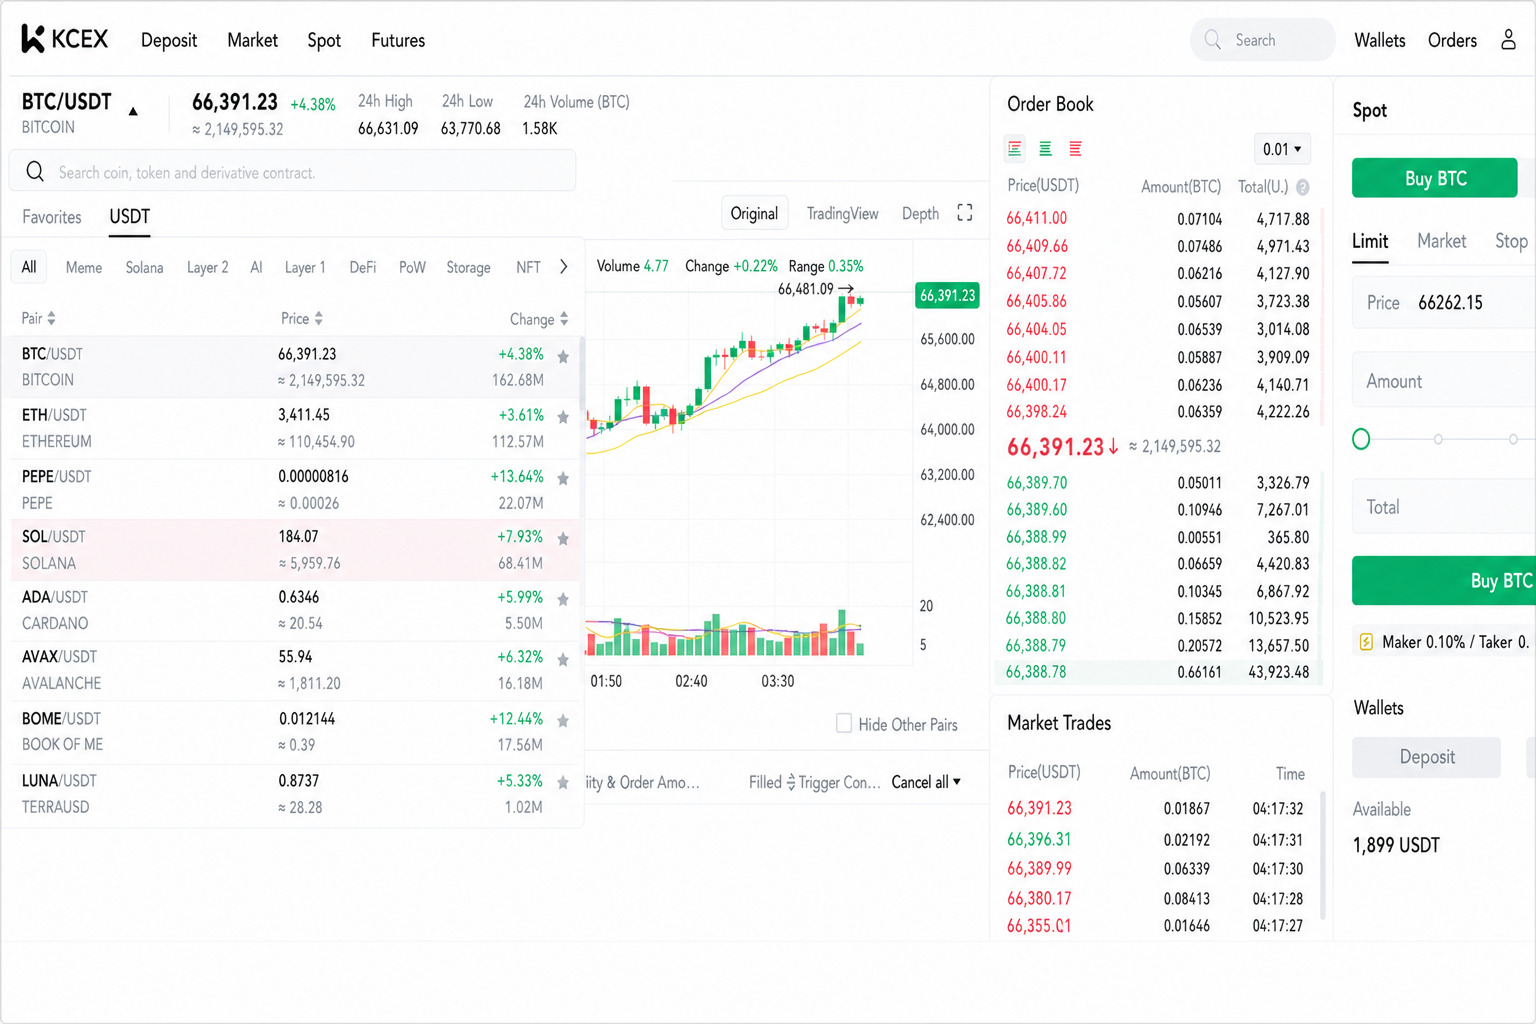
Task: Switch chart to Depth view
Action: [x=920, y=213]
